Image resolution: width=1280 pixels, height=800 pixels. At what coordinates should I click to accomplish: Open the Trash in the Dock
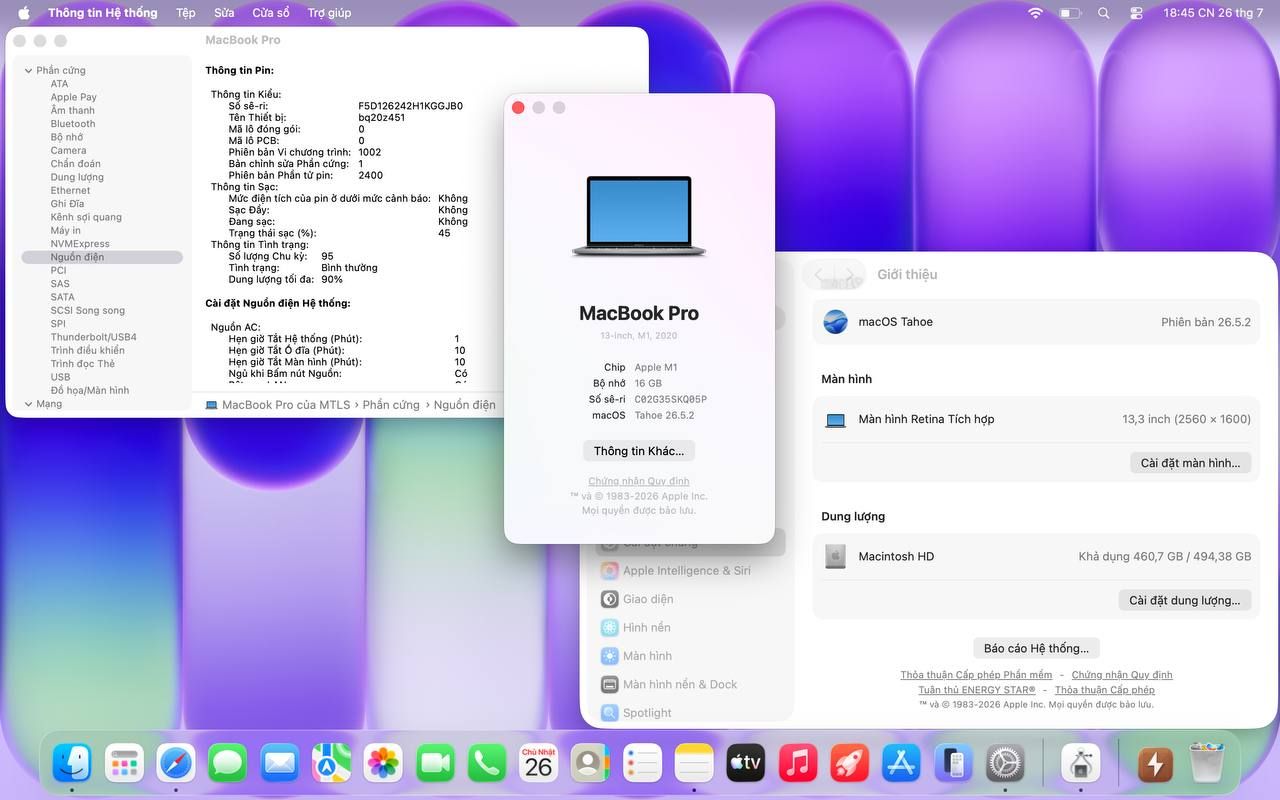pyautogui.click(x=1207, y=764)
